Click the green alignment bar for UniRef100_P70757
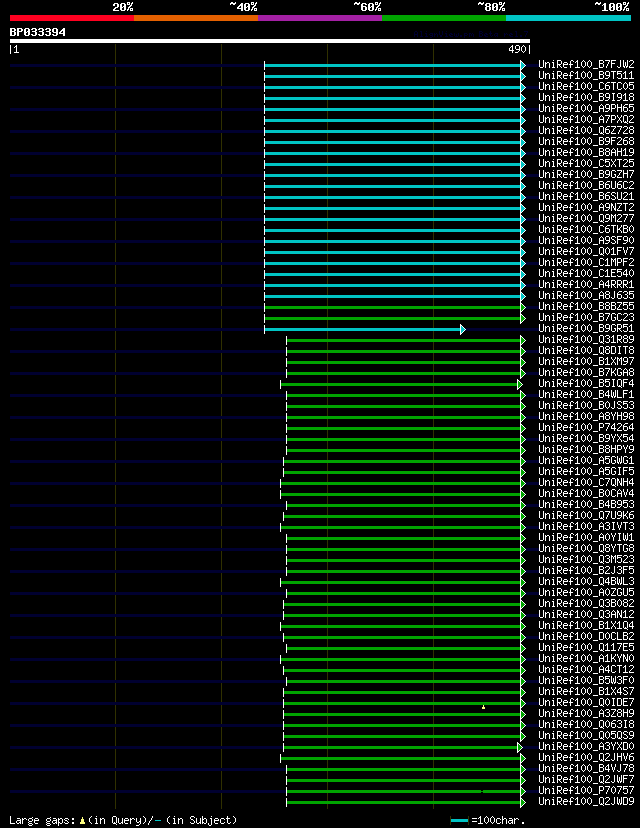The width and height of the screenshot is (640, 828). 403,791
